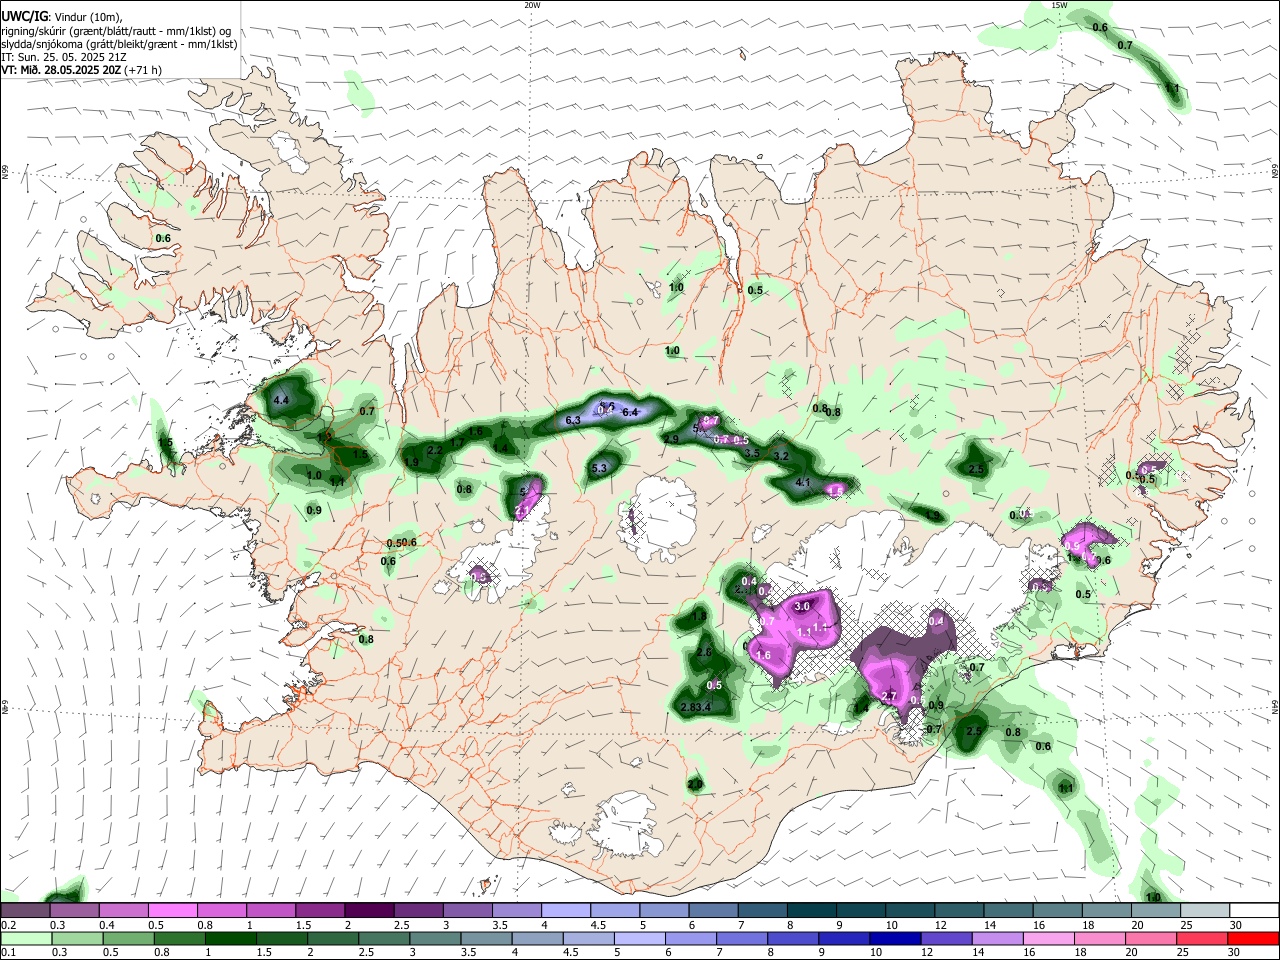Click the pale grey snow swatch 25–30
This screenshot has width=1280, height=960.
click(1205, 910)
